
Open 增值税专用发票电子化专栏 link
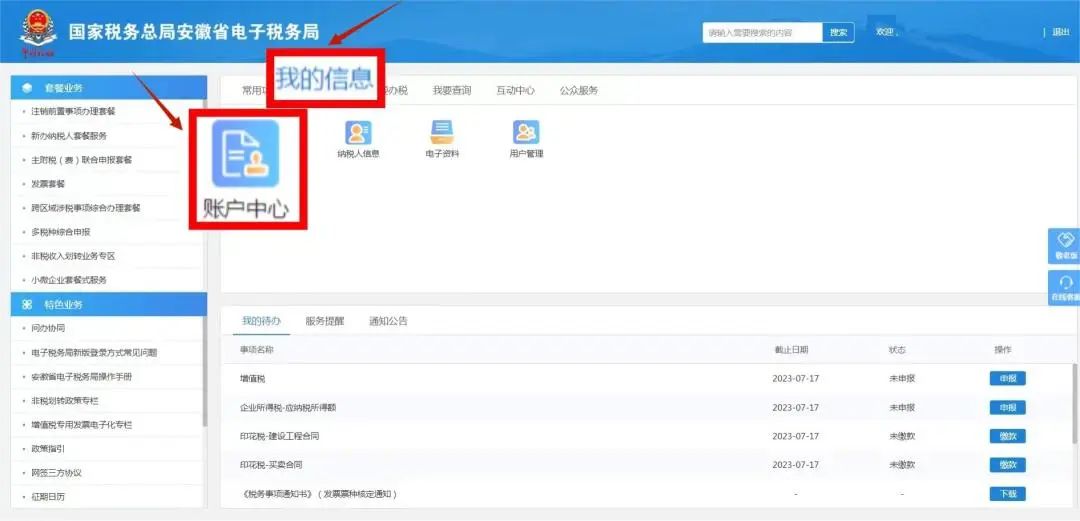(x=81, y=425)
